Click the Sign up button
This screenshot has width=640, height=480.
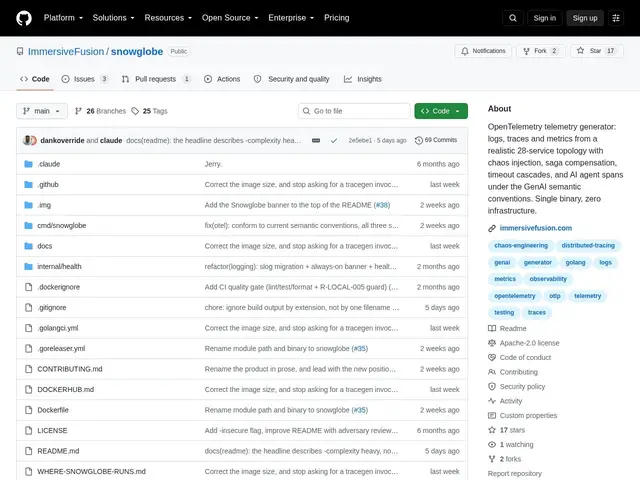(x=584, y=18)
